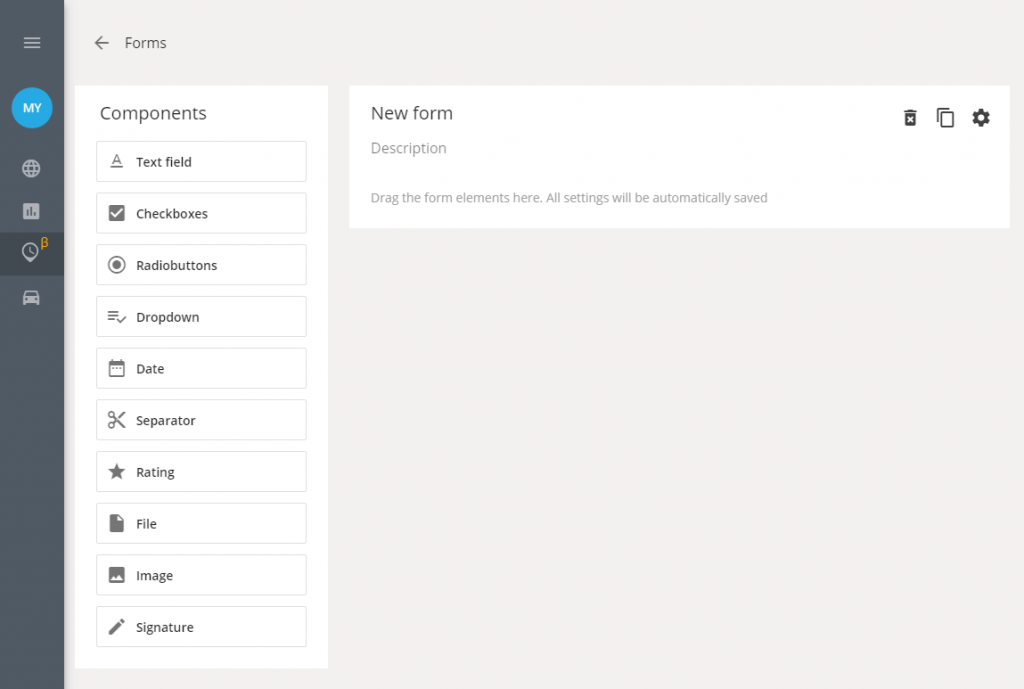Duplicate the form with the copy icon
The width and height of the screenshot is (1024, 689).
click(945, 117)
